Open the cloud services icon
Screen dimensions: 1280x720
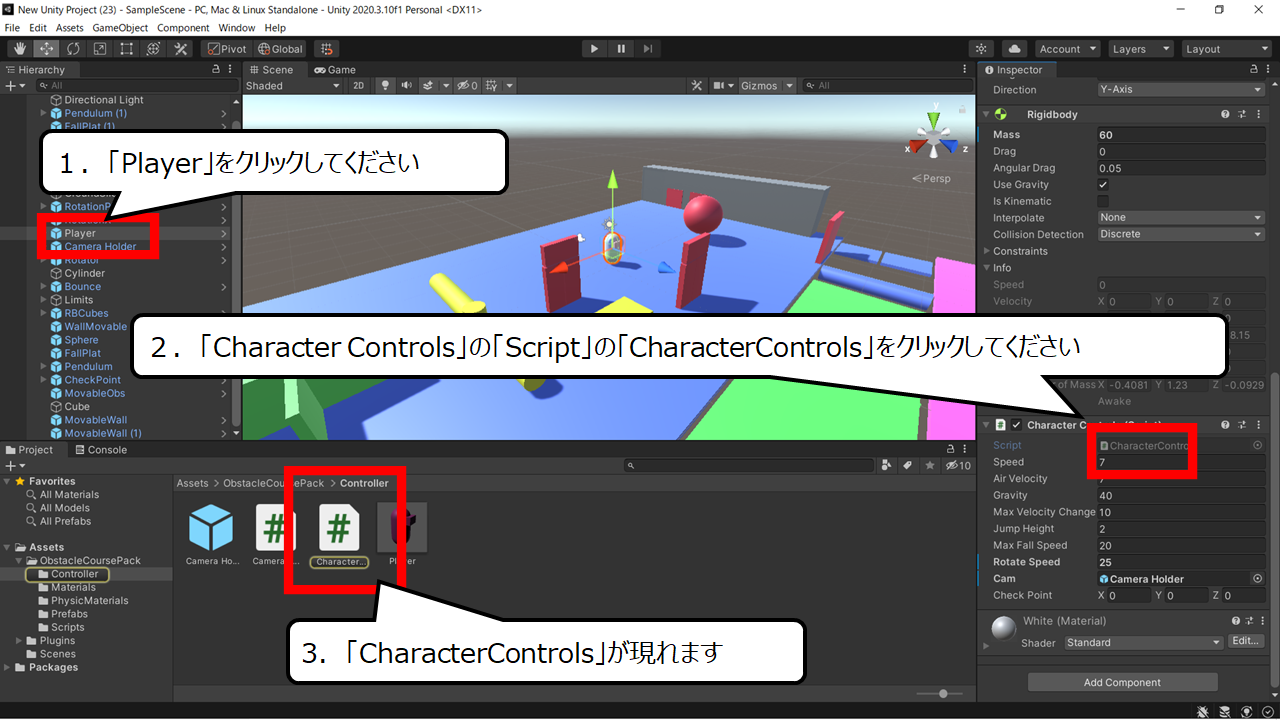pyautogui.click(x=1014, y=48)
